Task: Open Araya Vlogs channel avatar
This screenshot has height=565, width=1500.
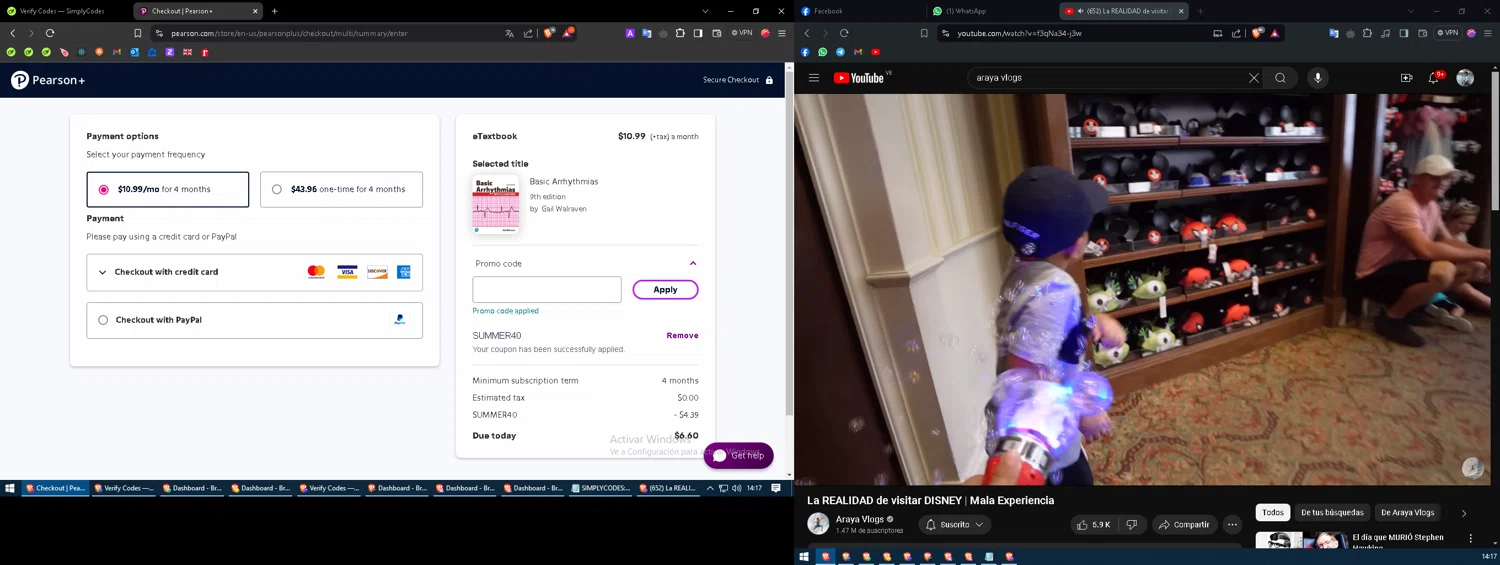Action: pyautogui.click(x=818, y=523)
